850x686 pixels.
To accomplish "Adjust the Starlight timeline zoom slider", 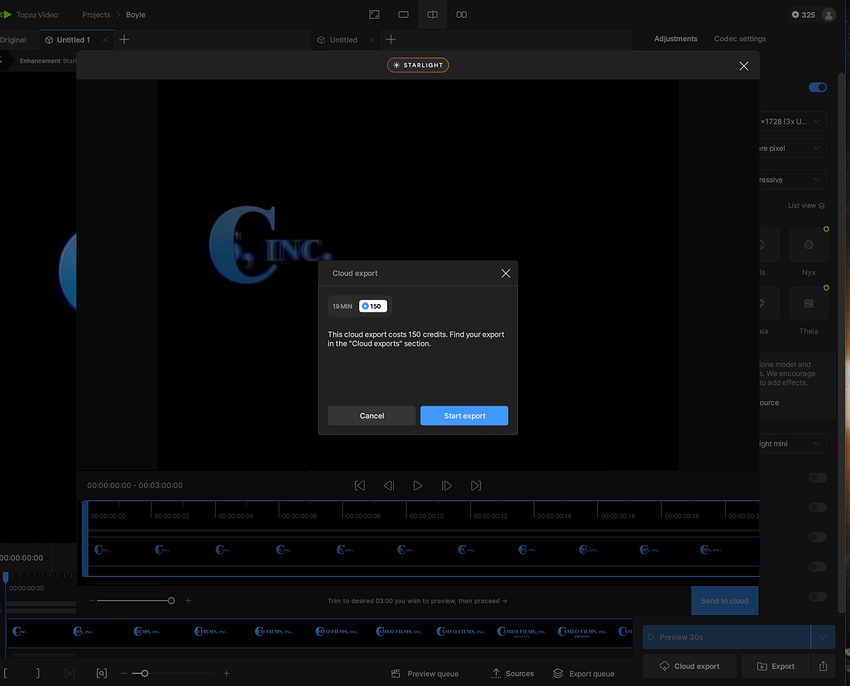I will pyautogui.click(x=171, y=600).
